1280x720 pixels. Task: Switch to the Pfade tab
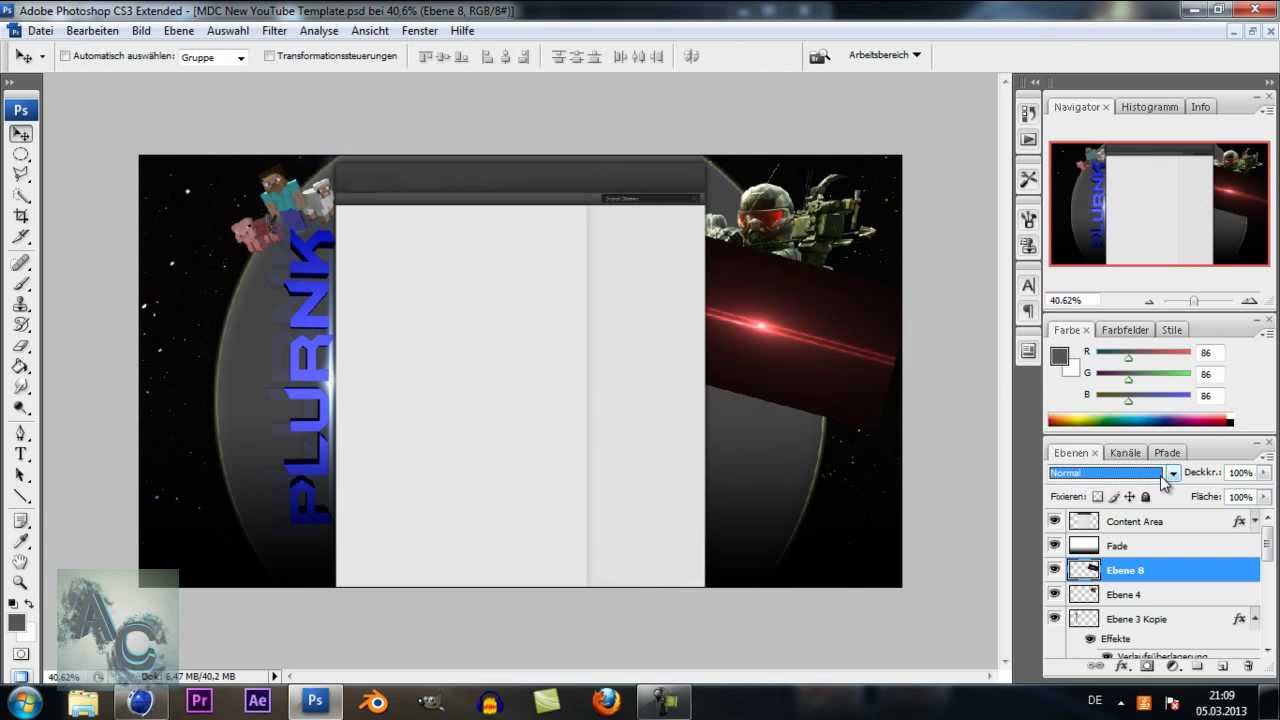(x=1167, y=453)
